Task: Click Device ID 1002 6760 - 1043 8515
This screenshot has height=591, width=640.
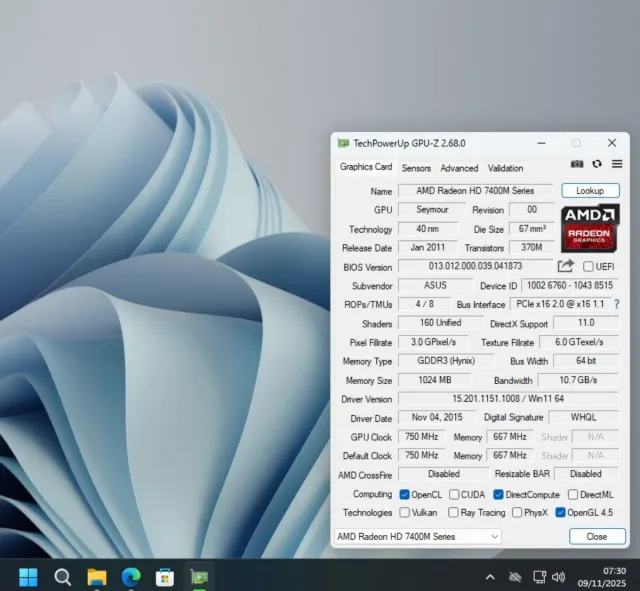Action: pos(570,285)
